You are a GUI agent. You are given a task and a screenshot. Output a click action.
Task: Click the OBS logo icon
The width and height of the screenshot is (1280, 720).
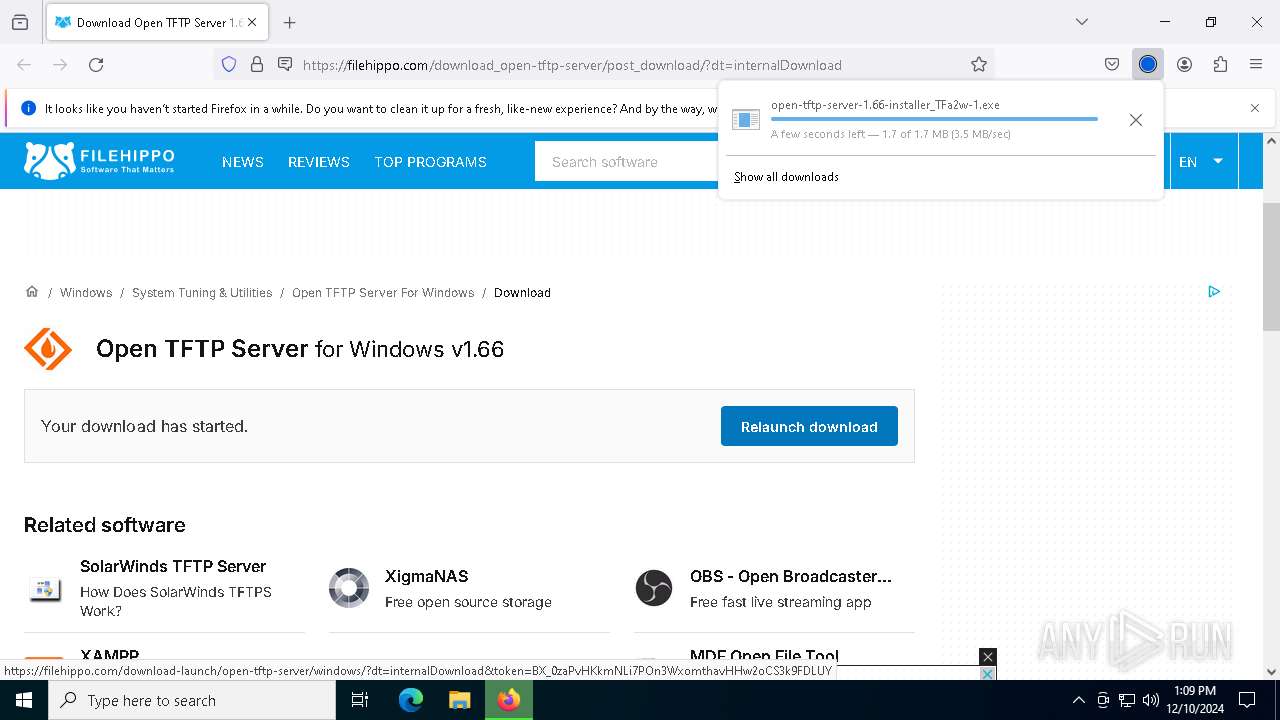tap(654, 588)
